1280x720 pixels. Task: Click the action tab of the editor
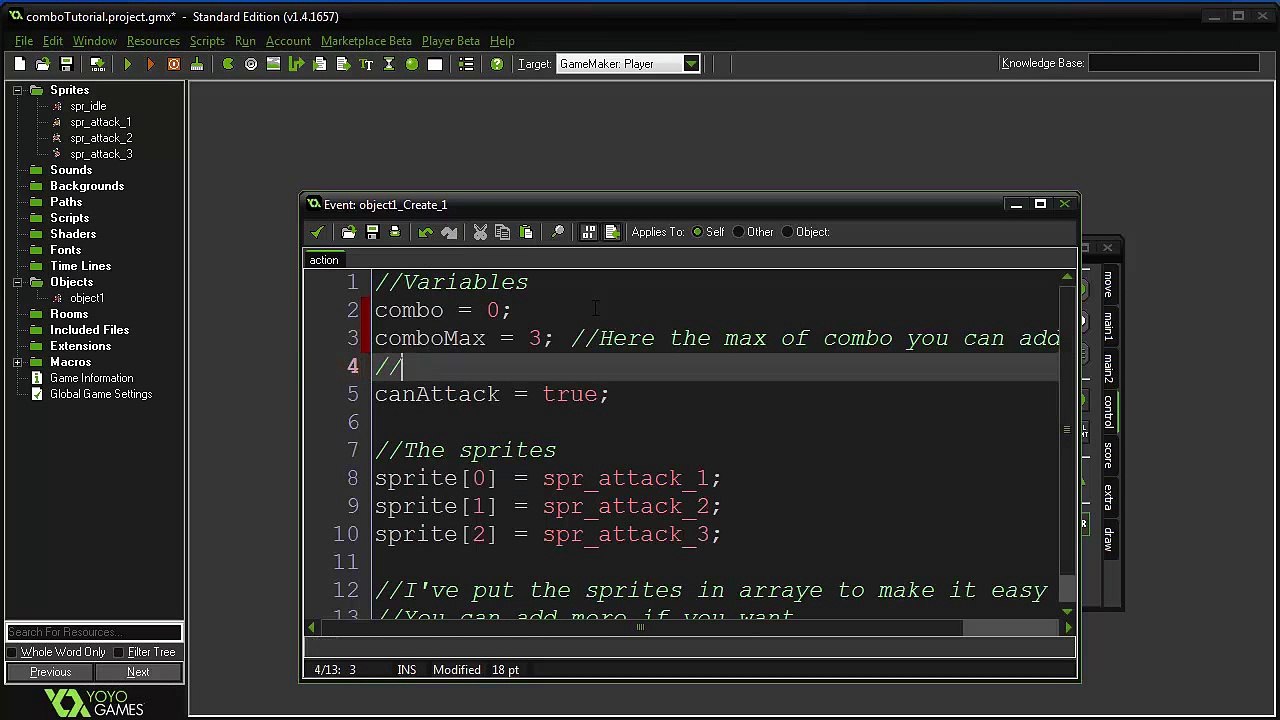[x=324, y=260]
